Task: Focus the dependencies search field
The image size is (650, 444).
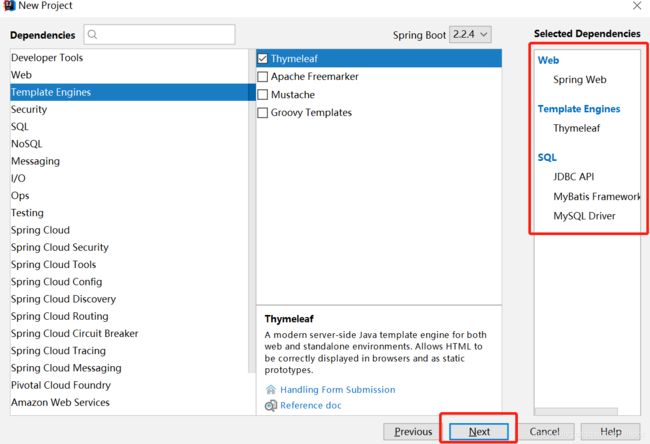Action: [160, 34]
